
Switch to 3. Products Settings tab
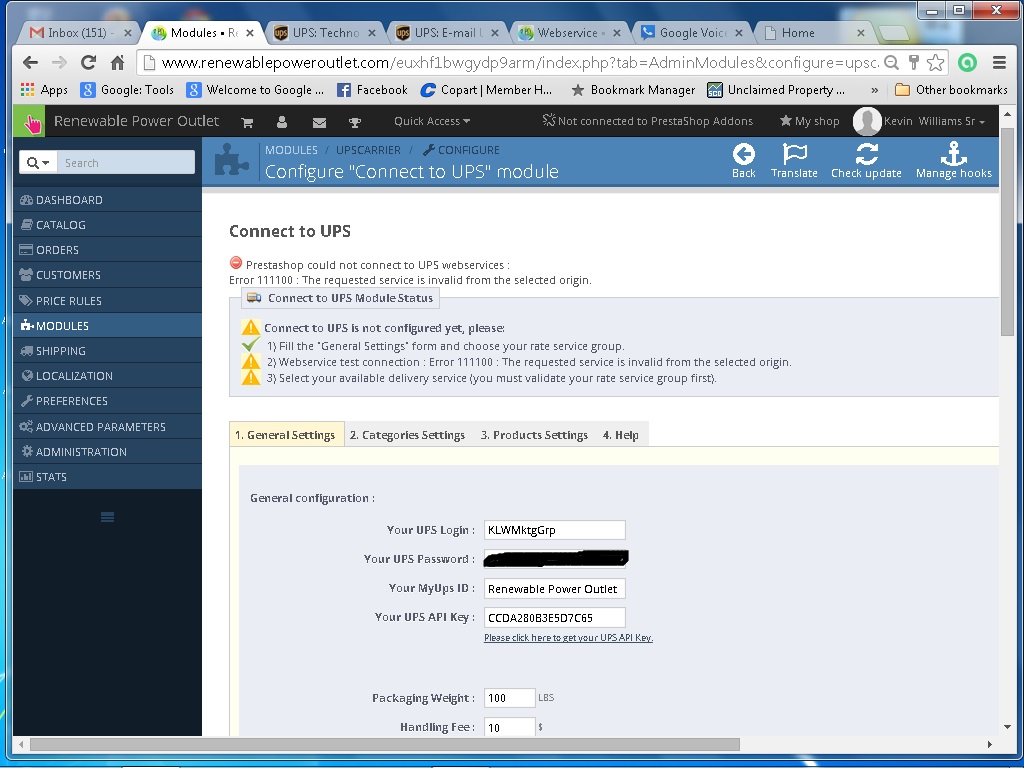[x=534, y=435]
